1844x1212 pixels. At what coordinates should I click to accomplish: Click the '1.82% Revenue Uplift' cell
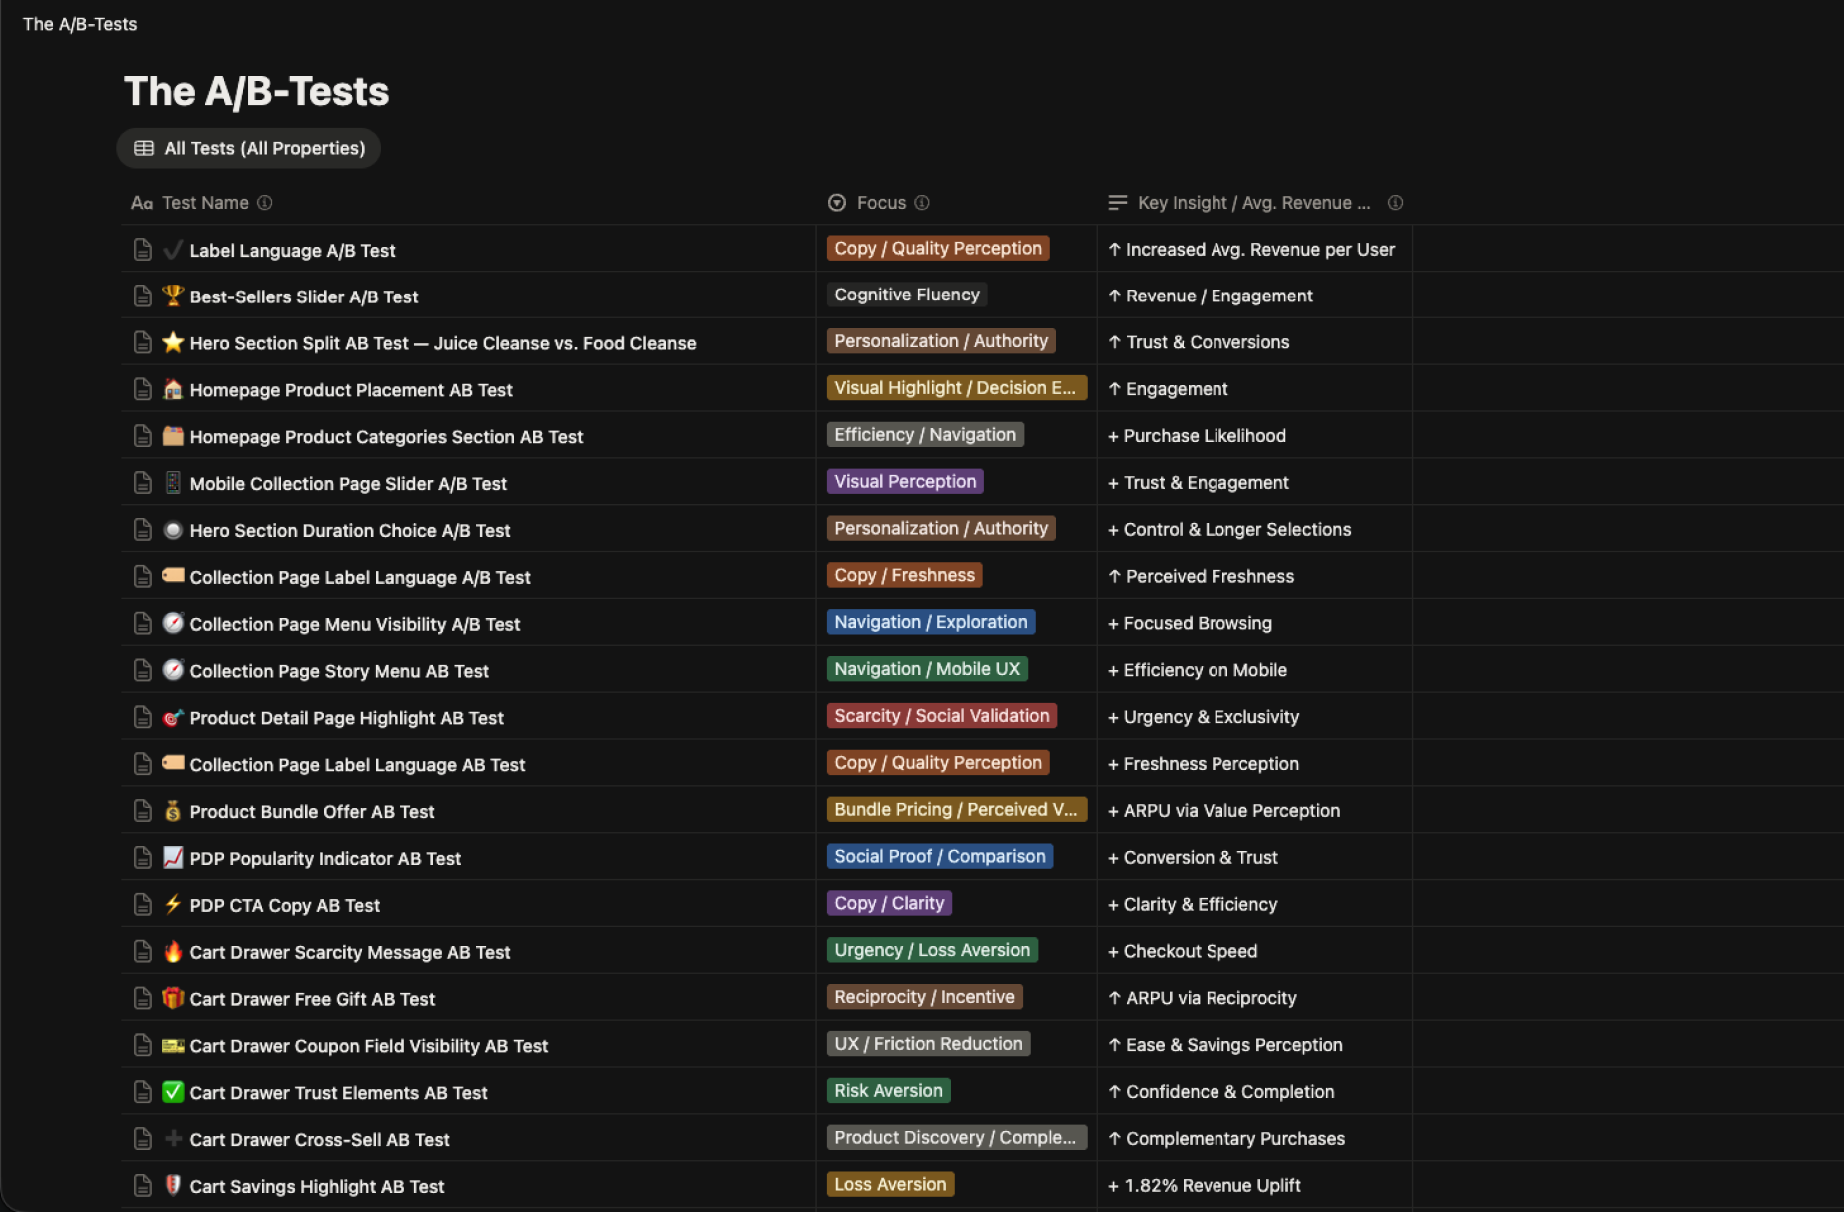[1211, 1186]
